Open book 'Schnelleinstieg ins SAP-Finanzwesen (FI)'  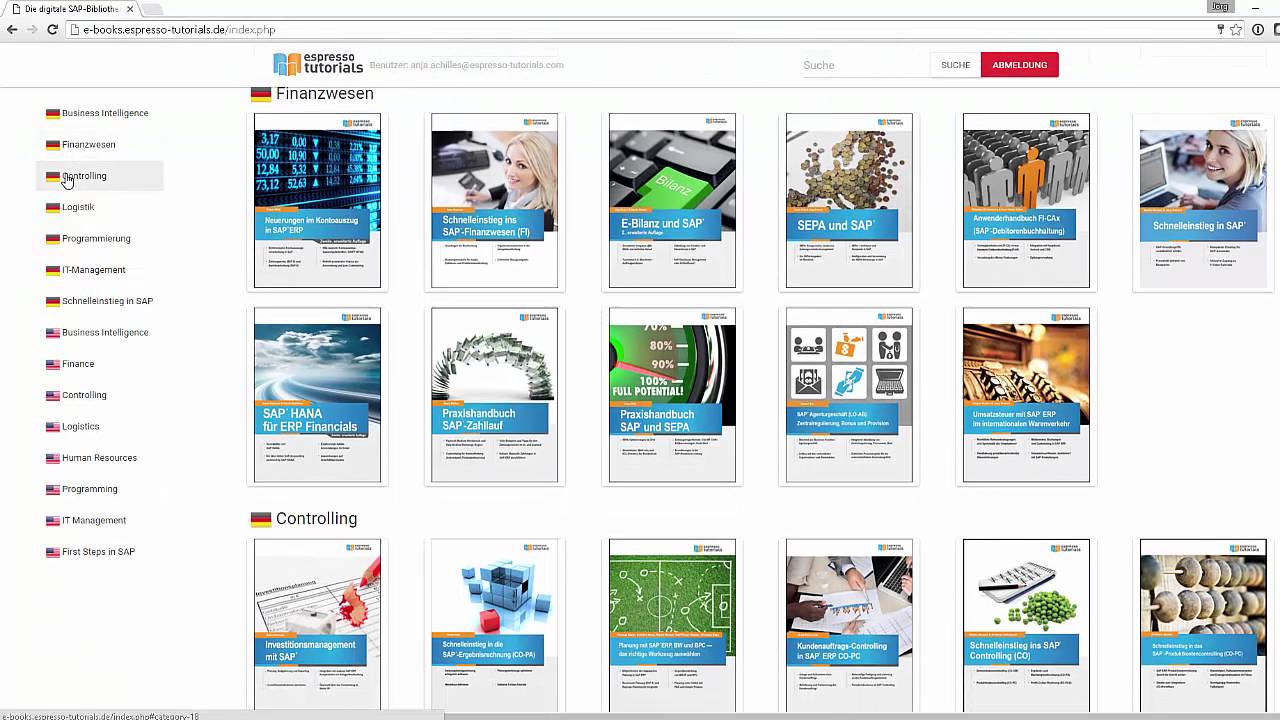coord(494,200)
